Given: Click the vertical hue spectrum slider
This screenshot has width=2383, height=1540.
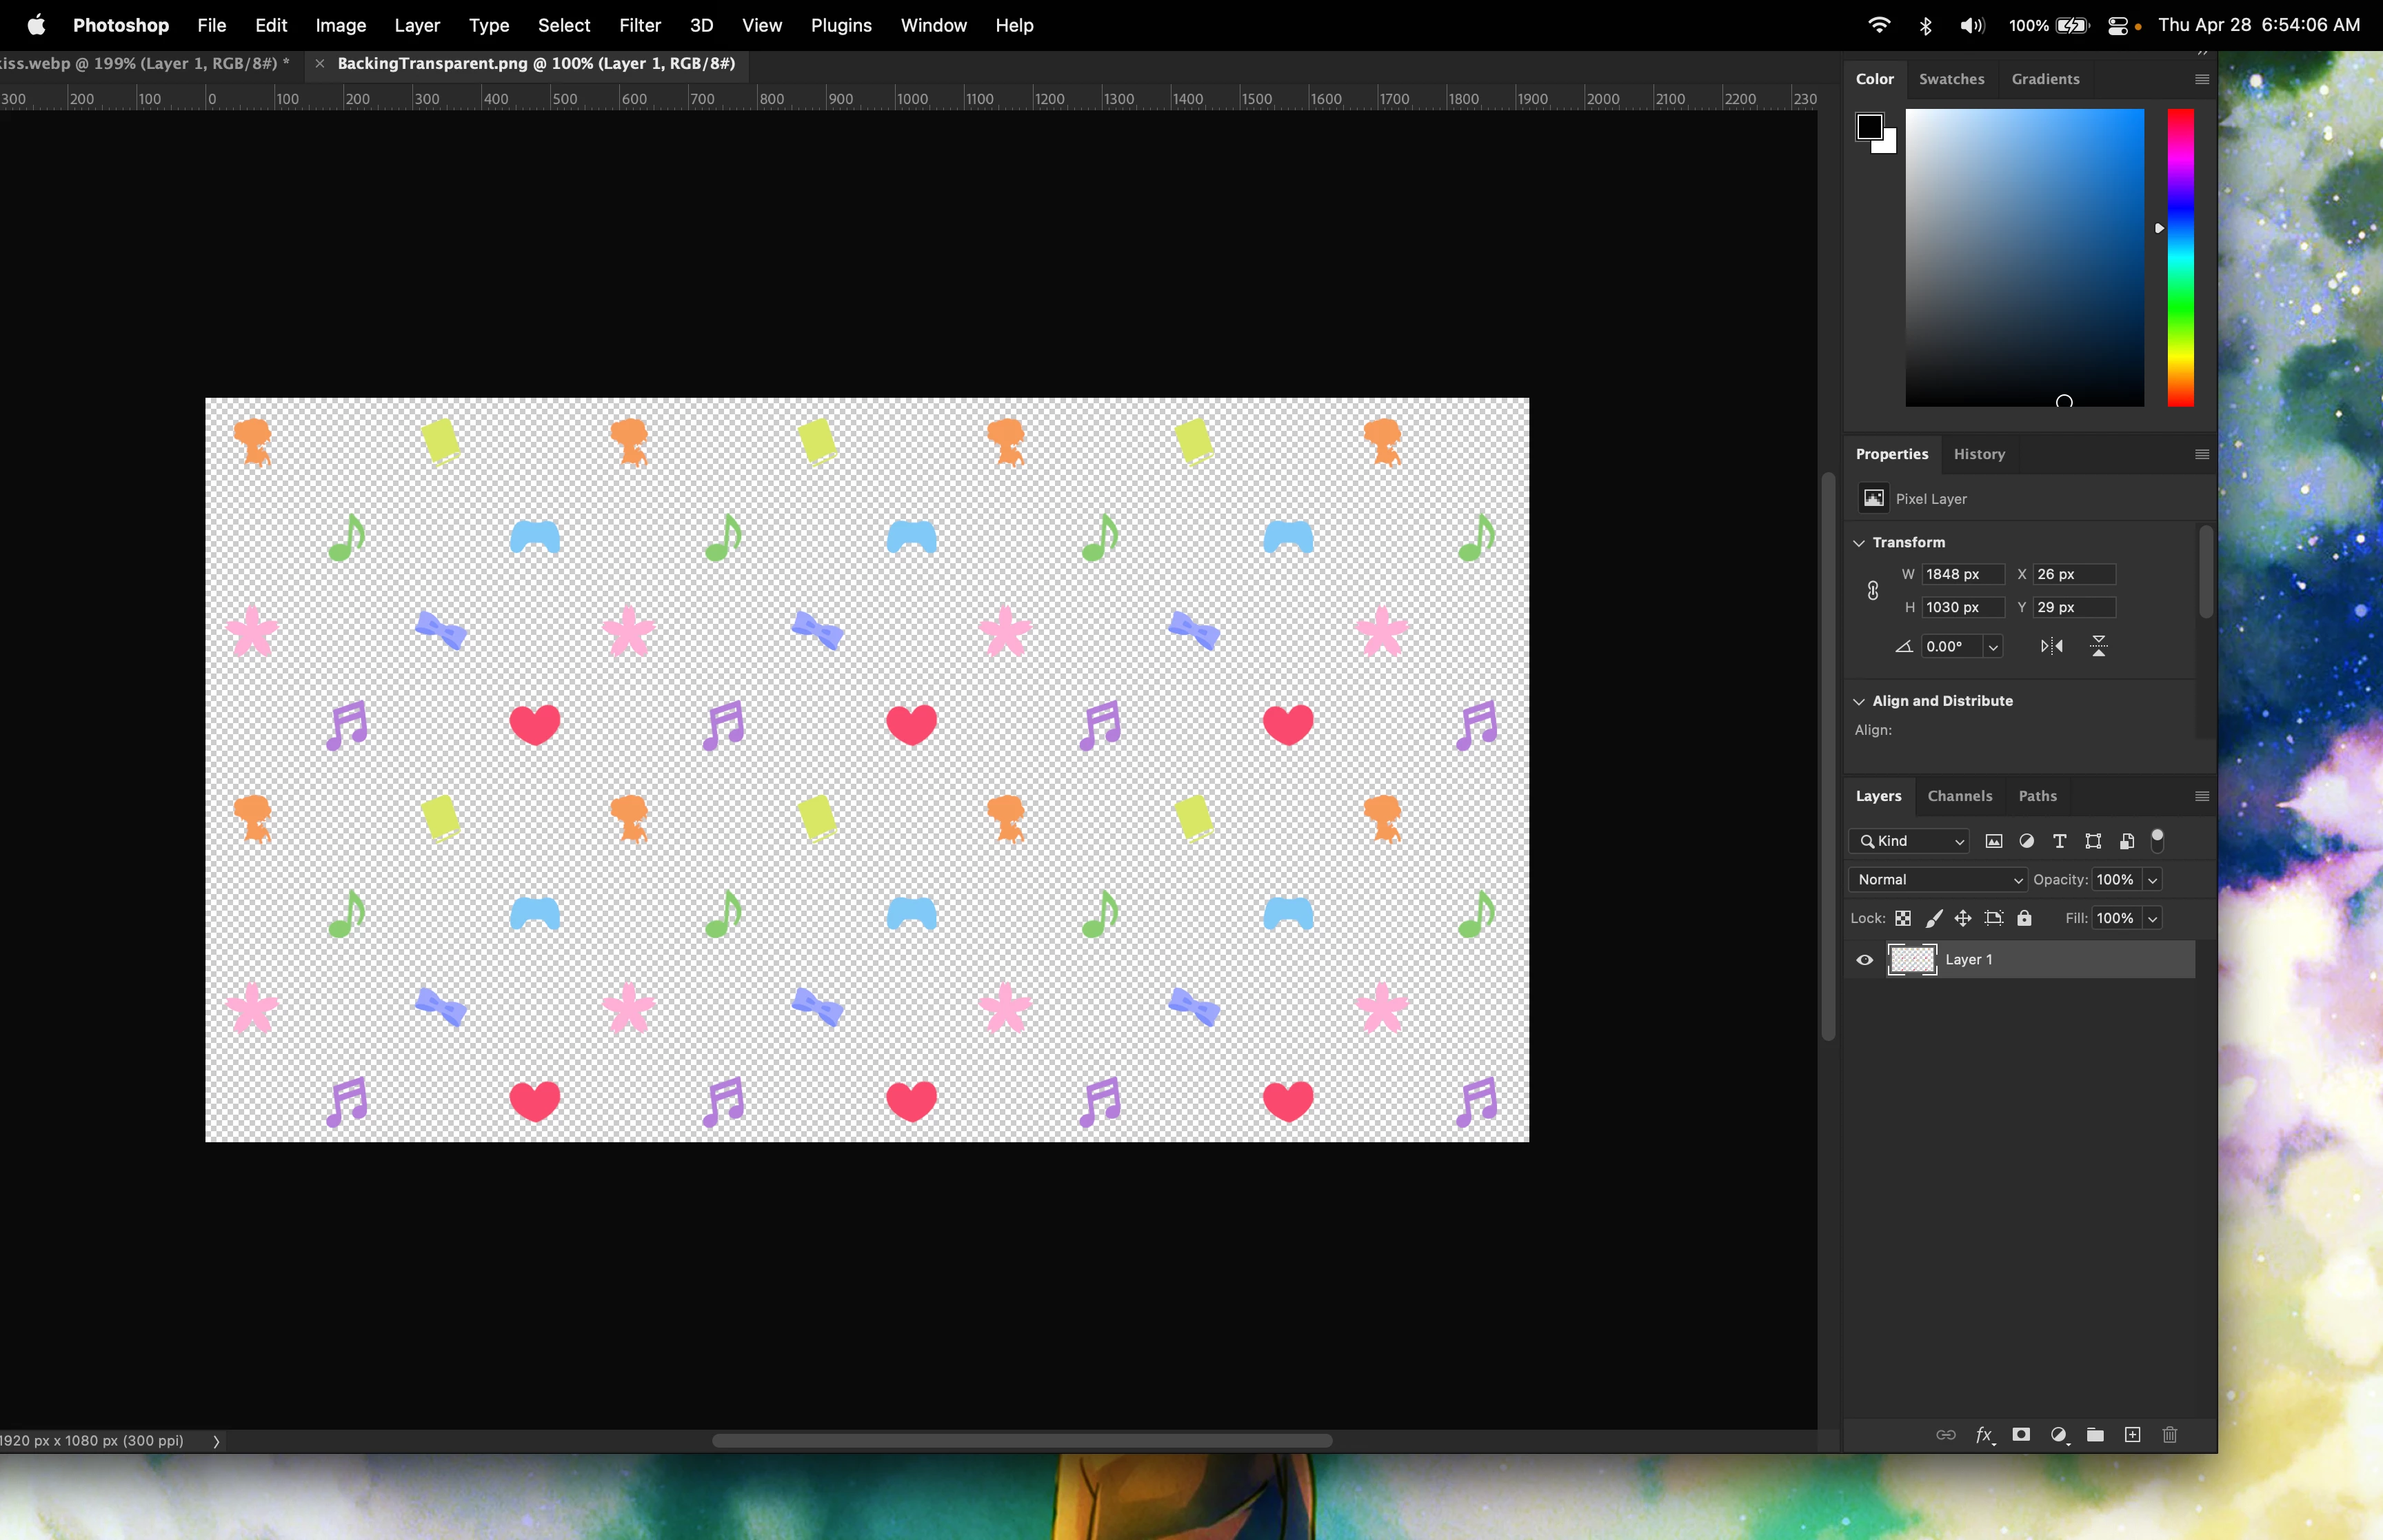Looking at the screenshot, I should tap(2180, 258).
